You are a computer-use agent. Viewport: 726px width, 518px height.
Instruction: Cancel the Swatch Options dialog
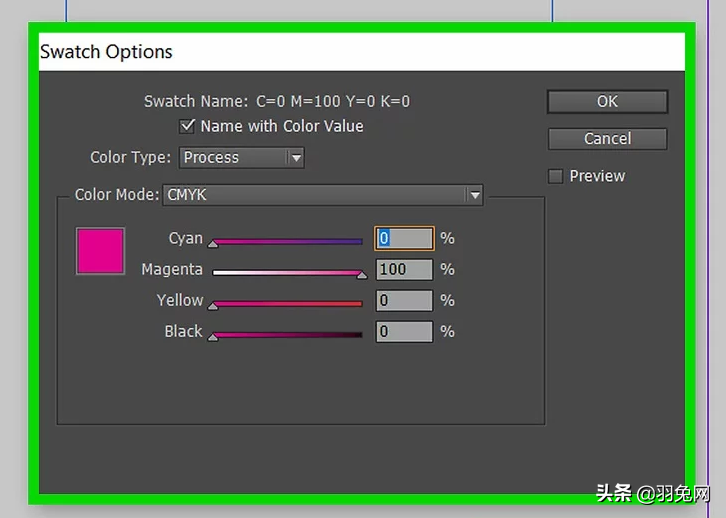coord(607,138)
